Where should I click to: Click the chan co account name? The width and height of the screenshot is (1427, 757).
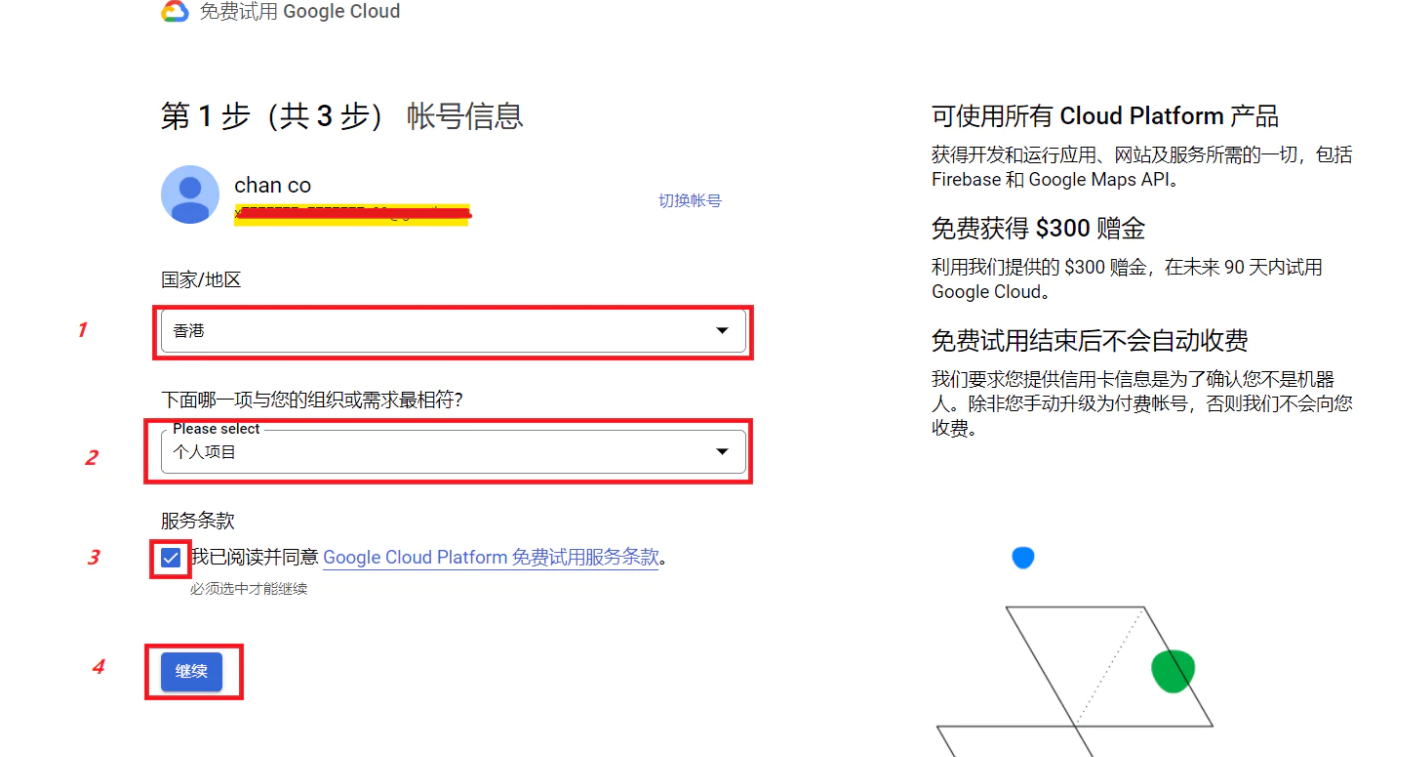(272, 185)
